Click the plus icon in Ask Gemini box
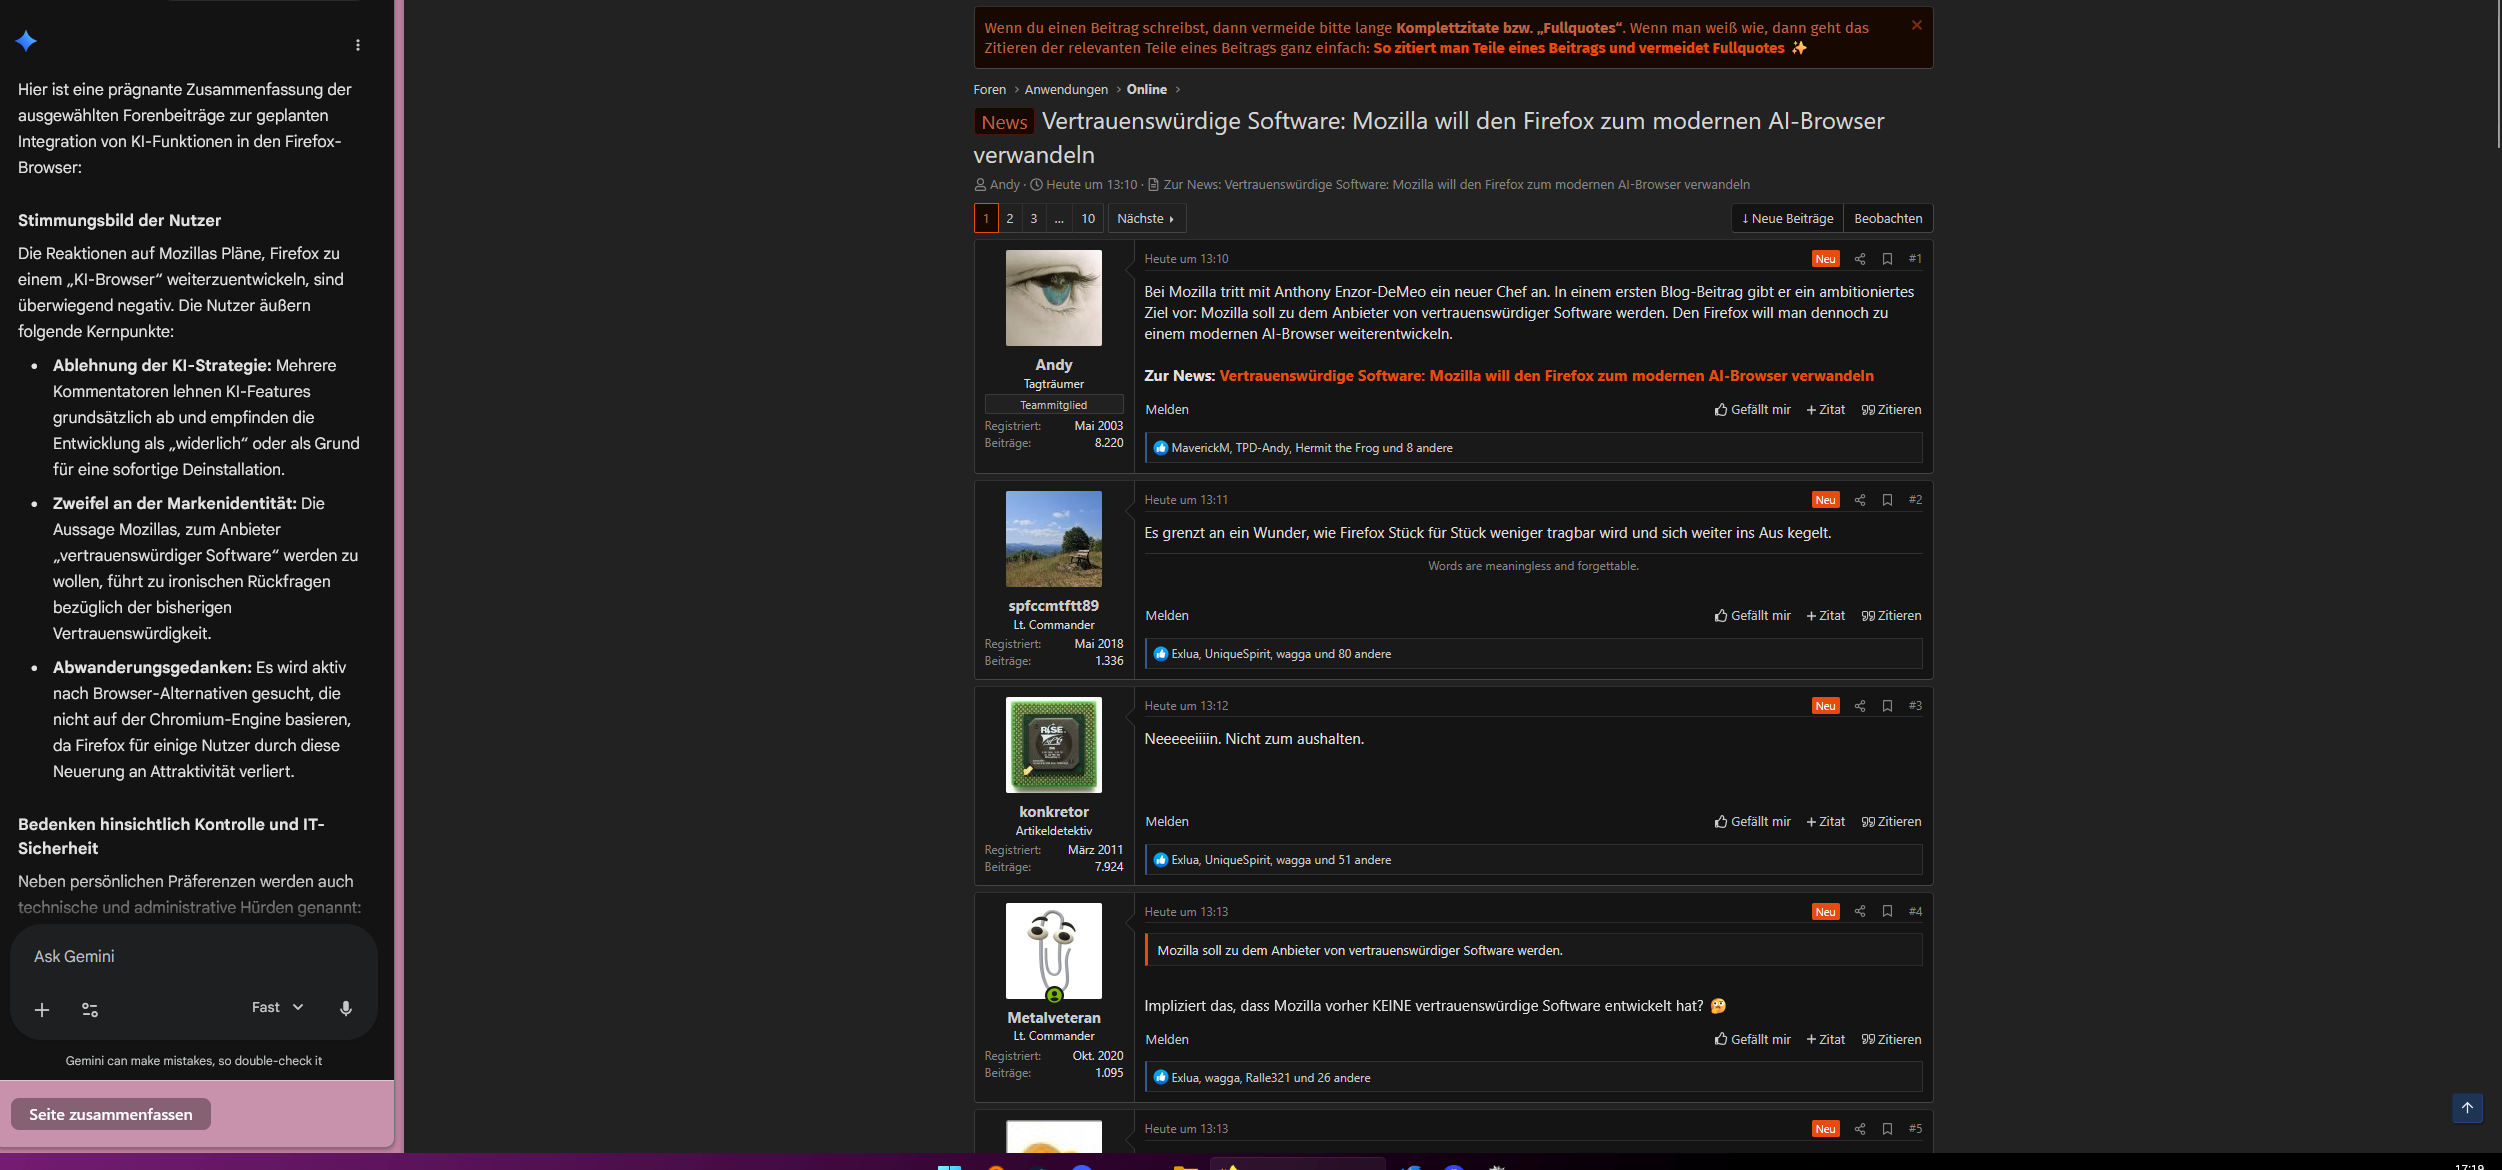Image resolution: width=2502 pixels, height=1170 pixels. 42,1010
